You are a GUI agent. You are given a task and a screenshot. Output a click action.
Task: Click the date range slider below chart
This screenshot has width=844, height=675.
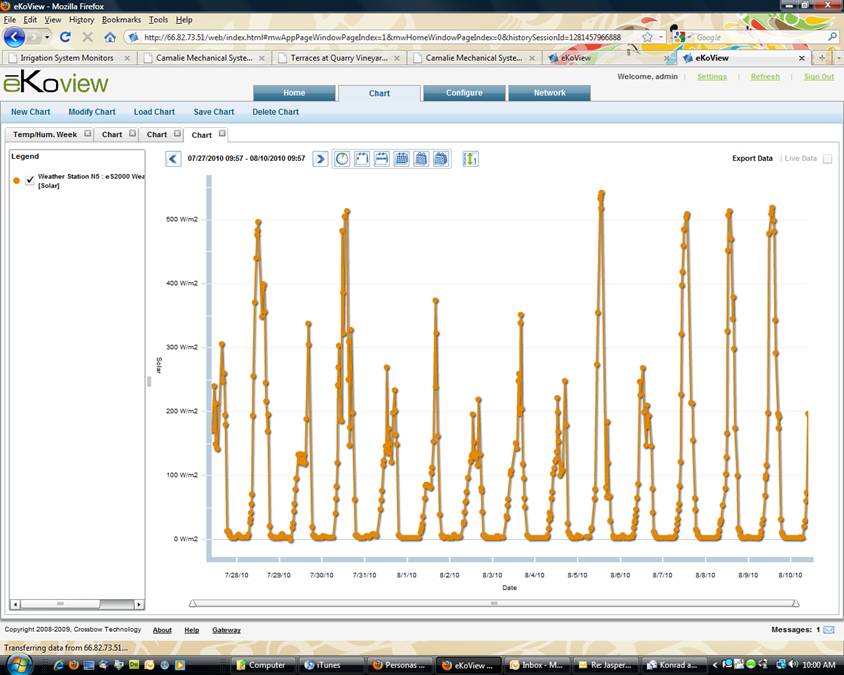point(494,604)
